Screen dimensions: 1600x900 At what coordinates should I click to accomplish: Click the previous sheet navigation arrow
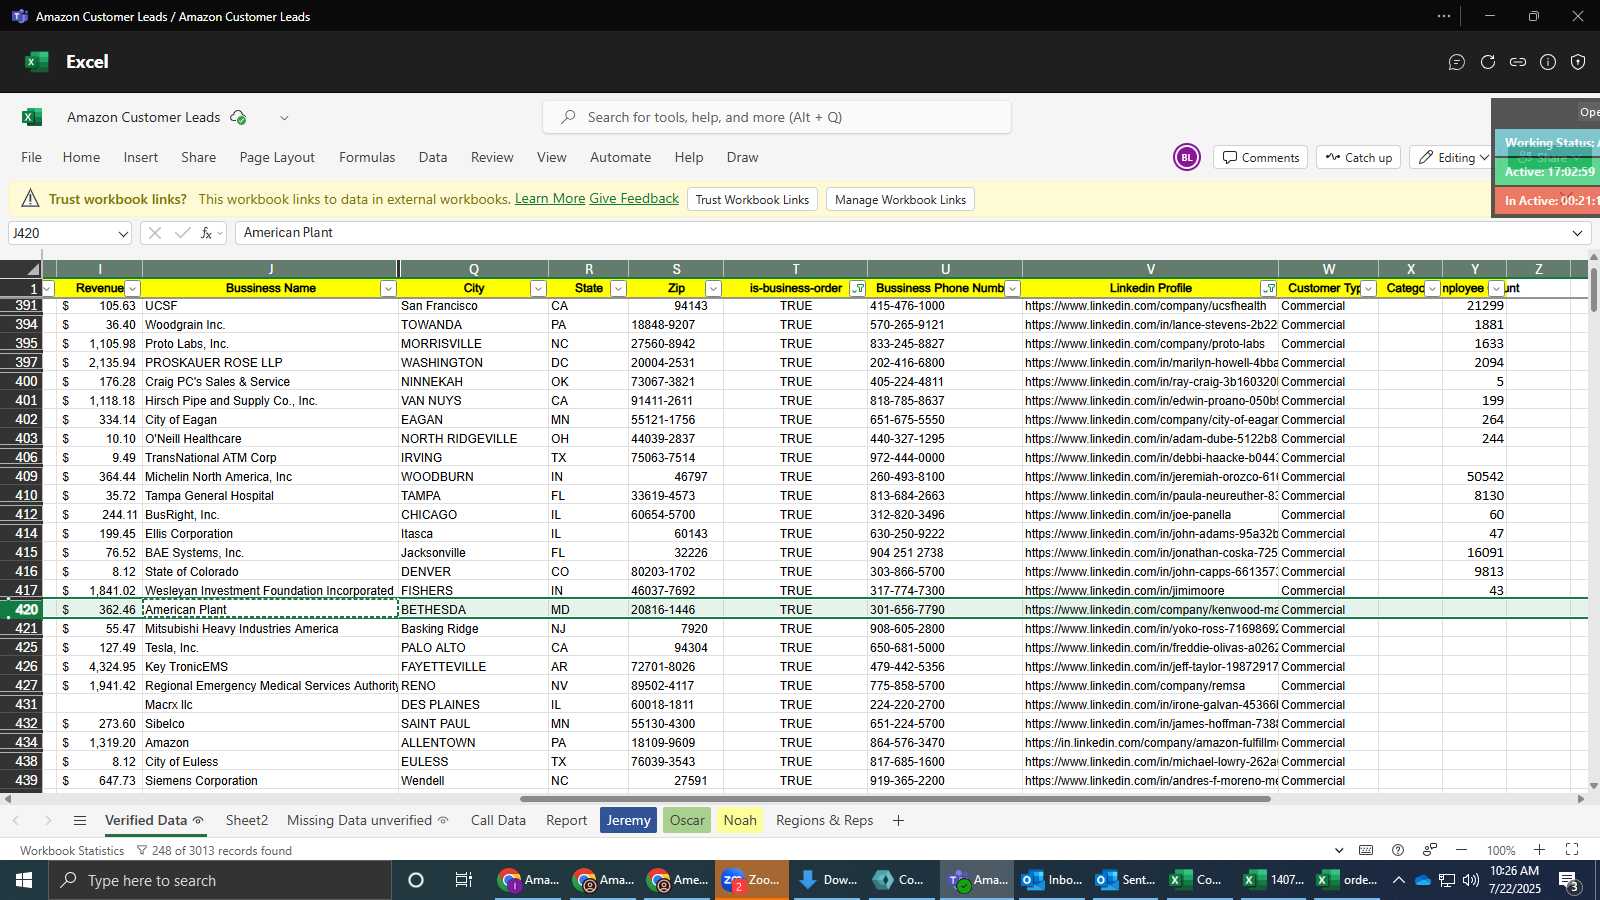coord(16,820)
